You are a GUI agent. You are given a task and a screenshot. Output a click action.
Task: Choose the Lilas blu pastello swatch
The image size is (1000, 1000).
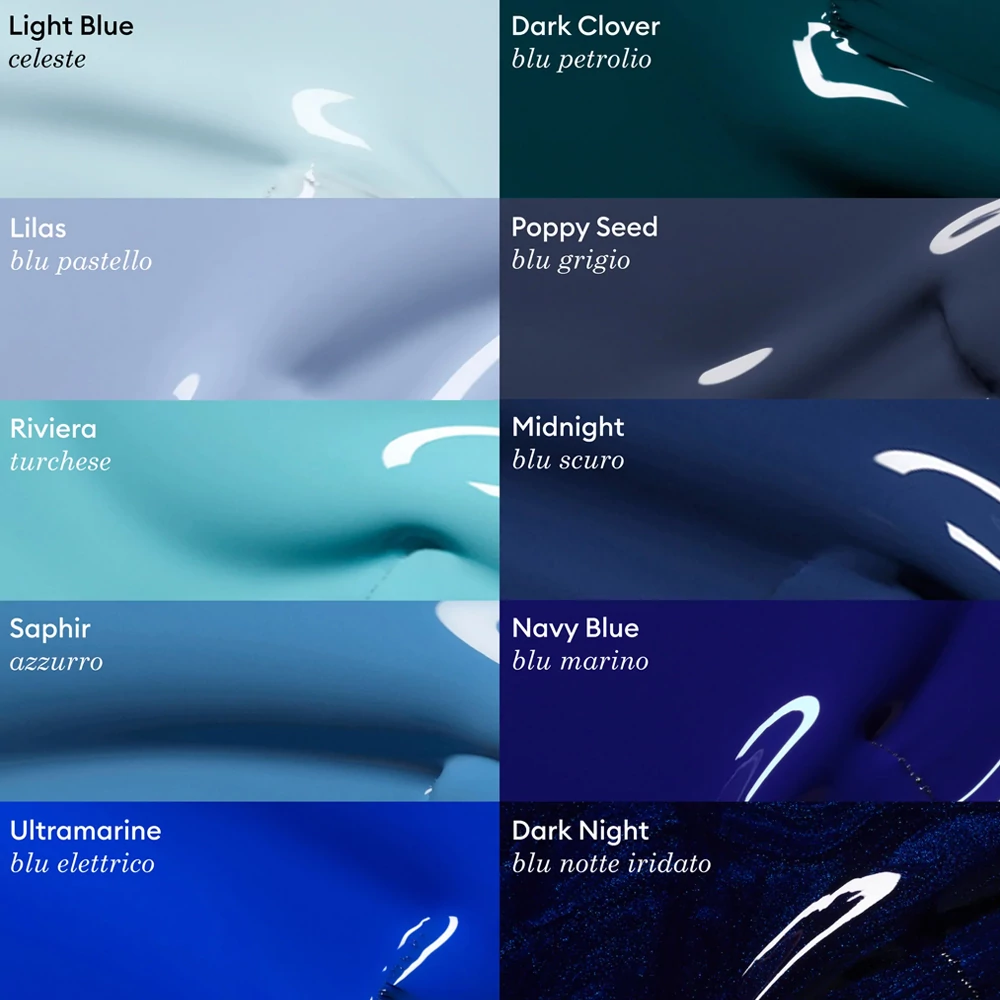pyautogui.click(x=249, y=298)
